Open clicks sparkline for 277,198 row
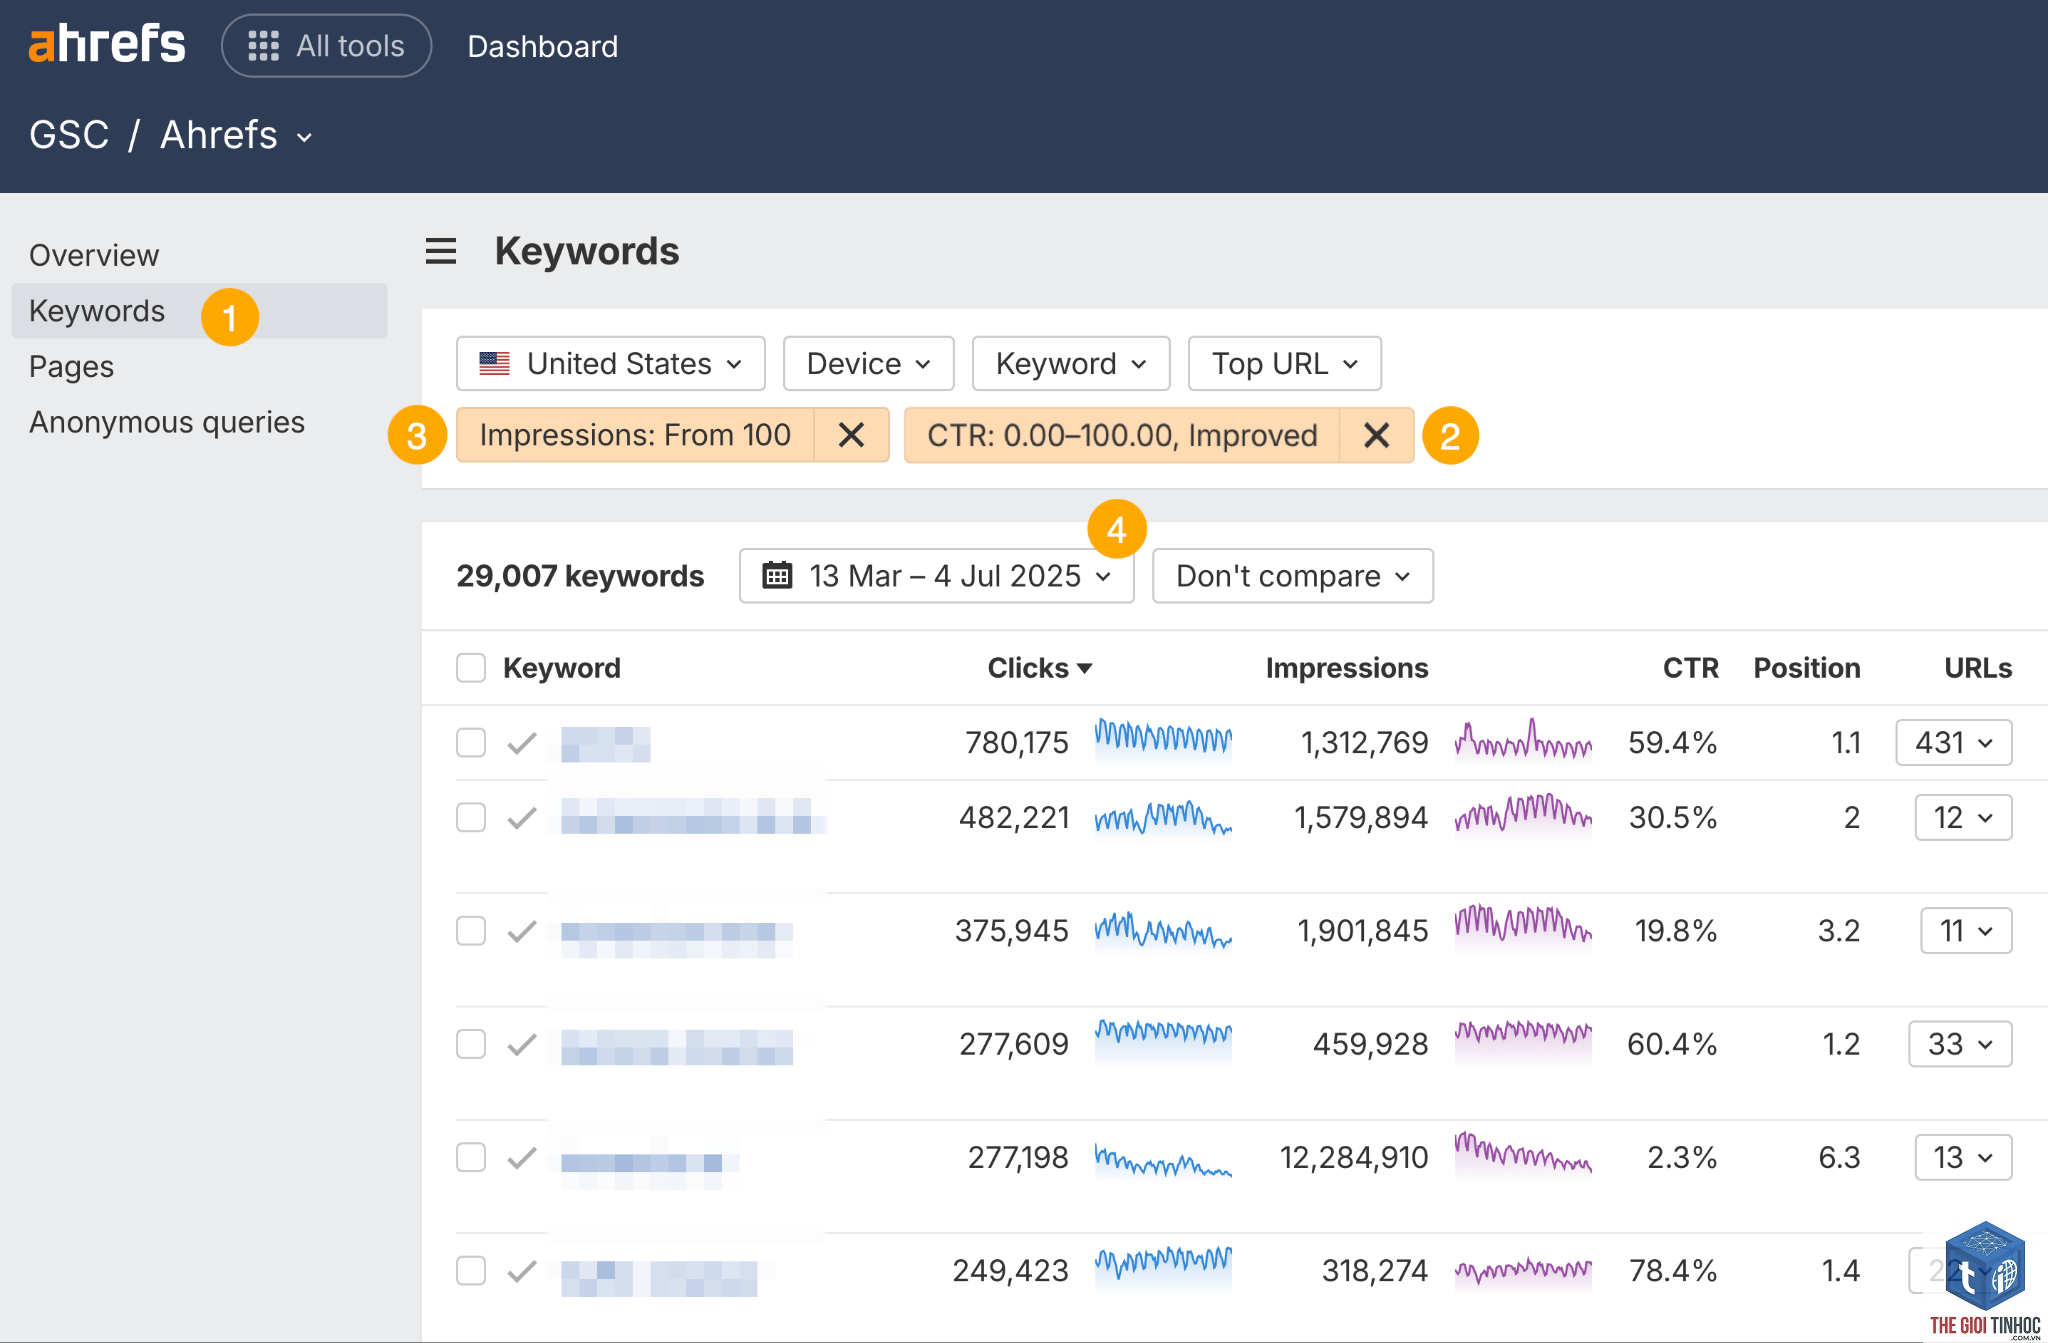 coord(1163,1160)
